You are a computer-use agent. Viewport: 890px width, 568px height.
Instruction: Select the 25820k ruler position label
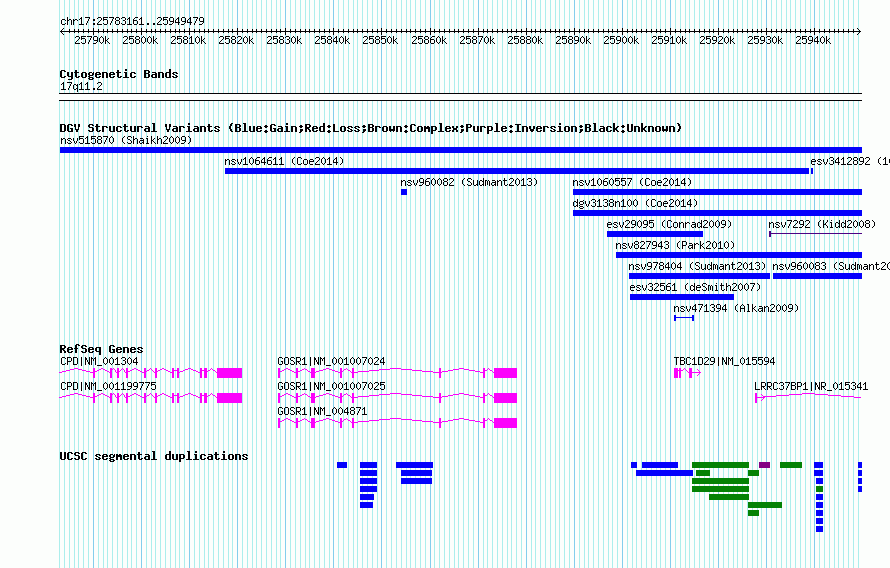pos(236,40)
